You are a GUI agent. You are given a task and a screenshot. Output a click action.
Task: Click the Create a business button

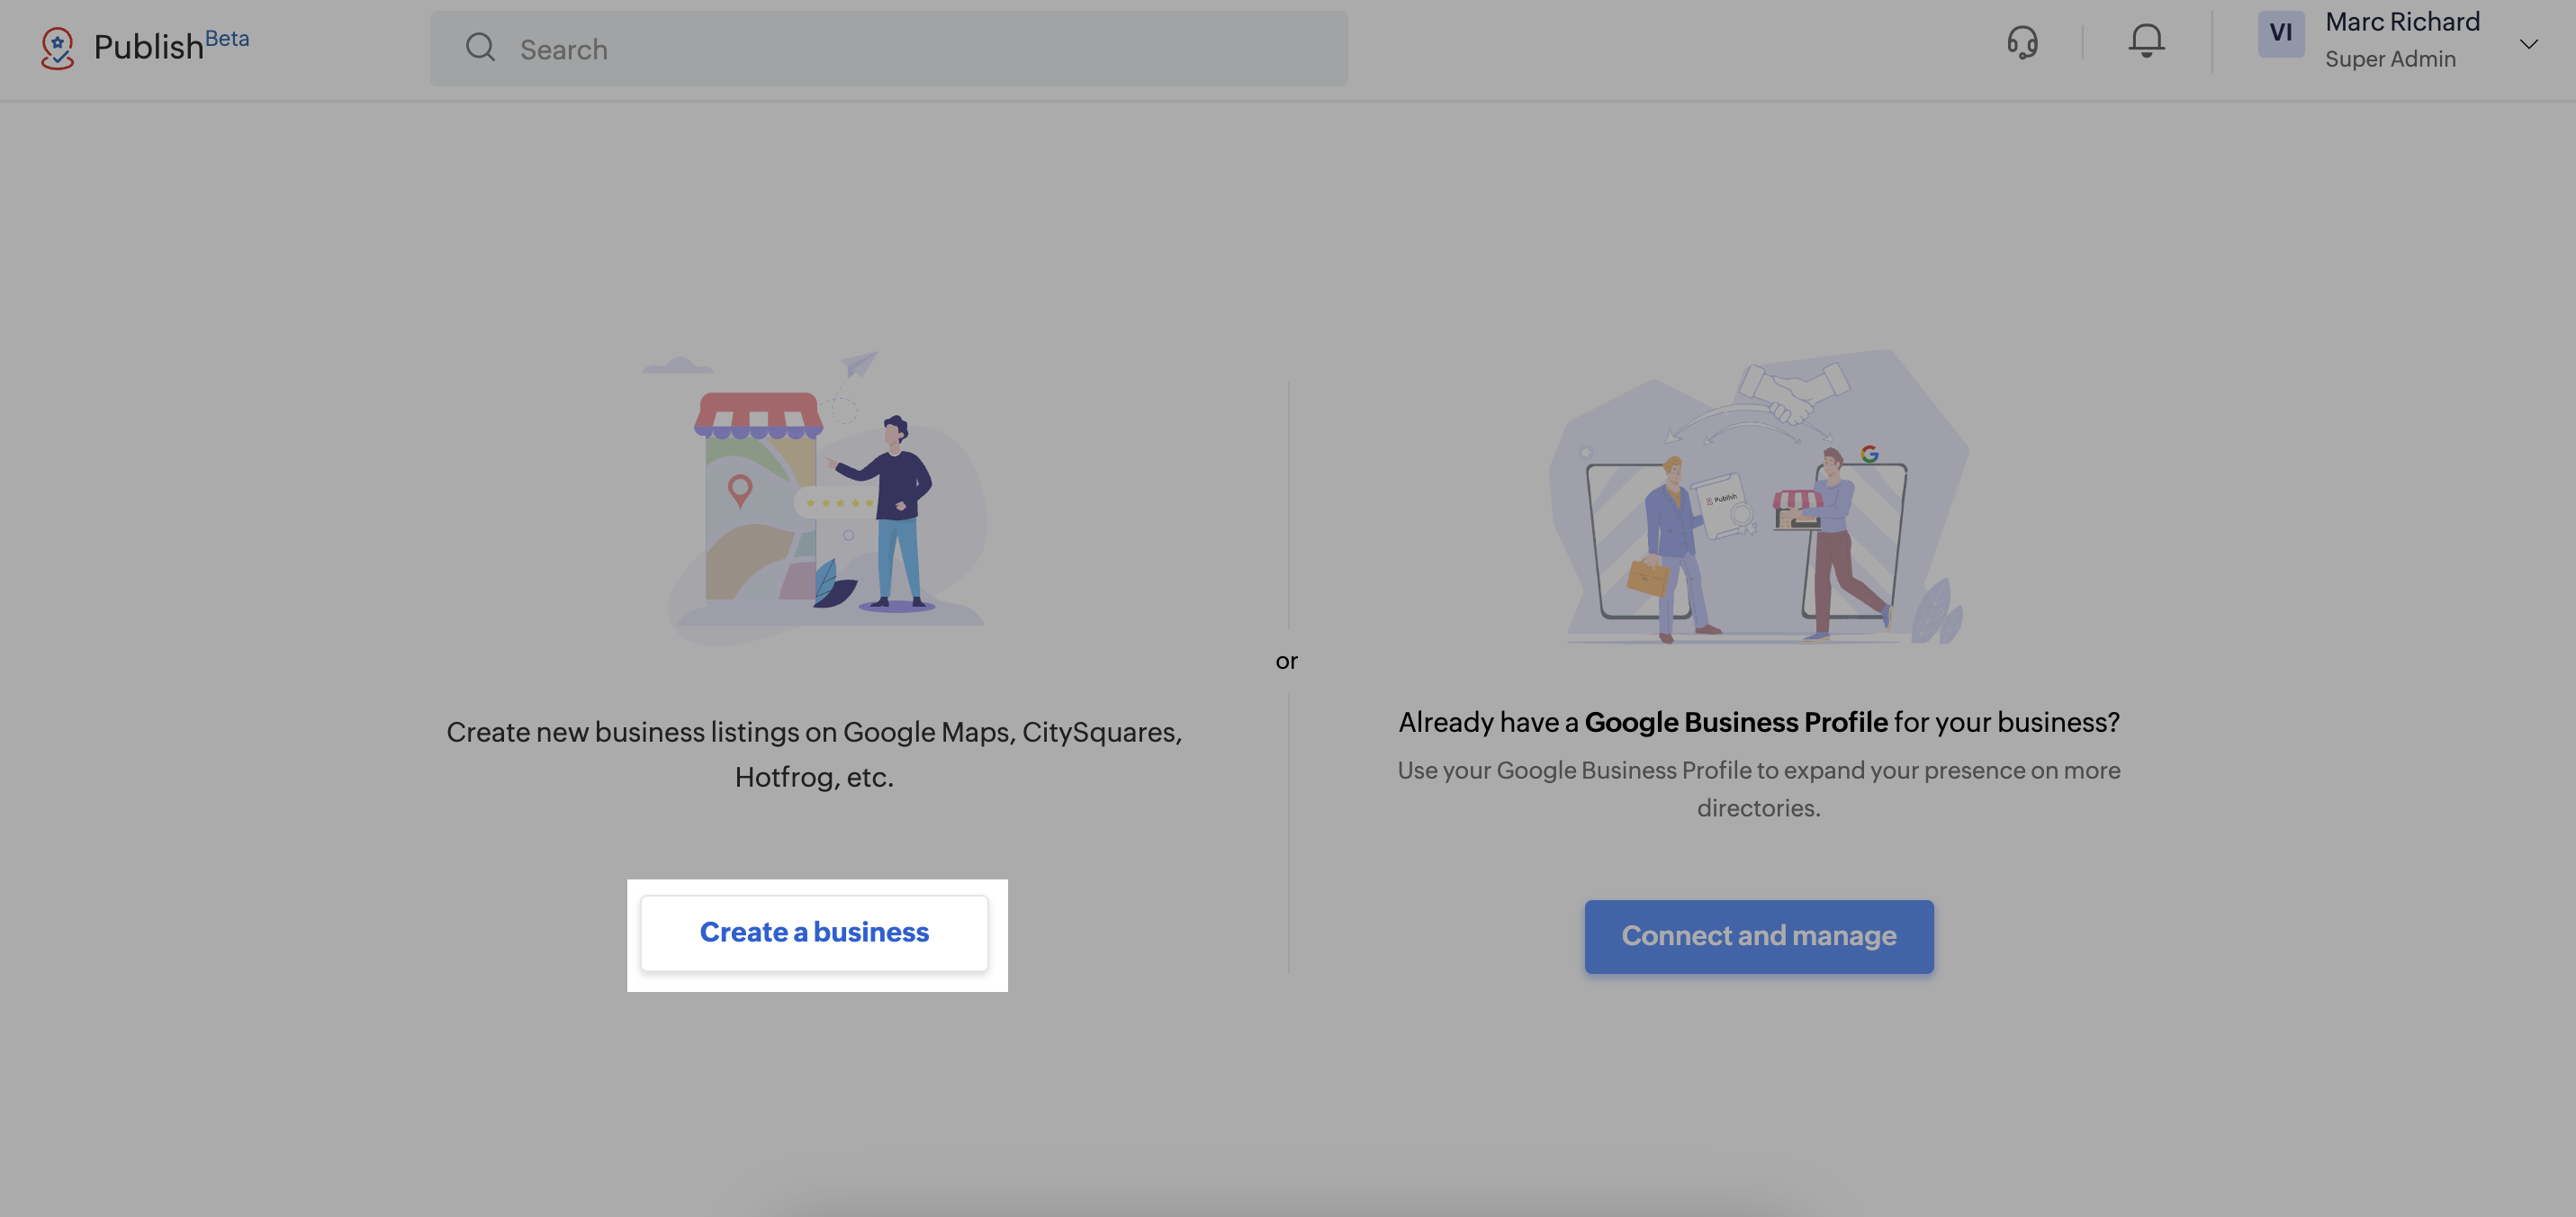814,933
